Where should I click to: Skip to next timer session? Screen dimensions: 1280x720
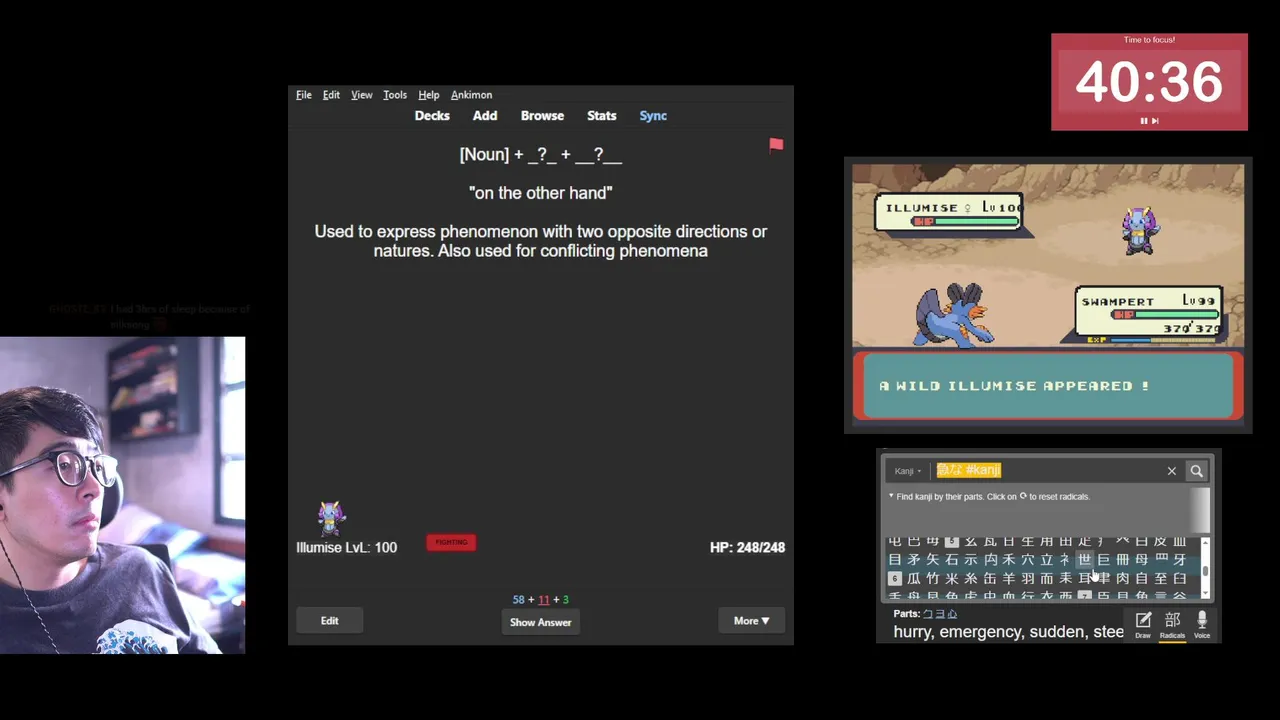tap(1155, 121)
